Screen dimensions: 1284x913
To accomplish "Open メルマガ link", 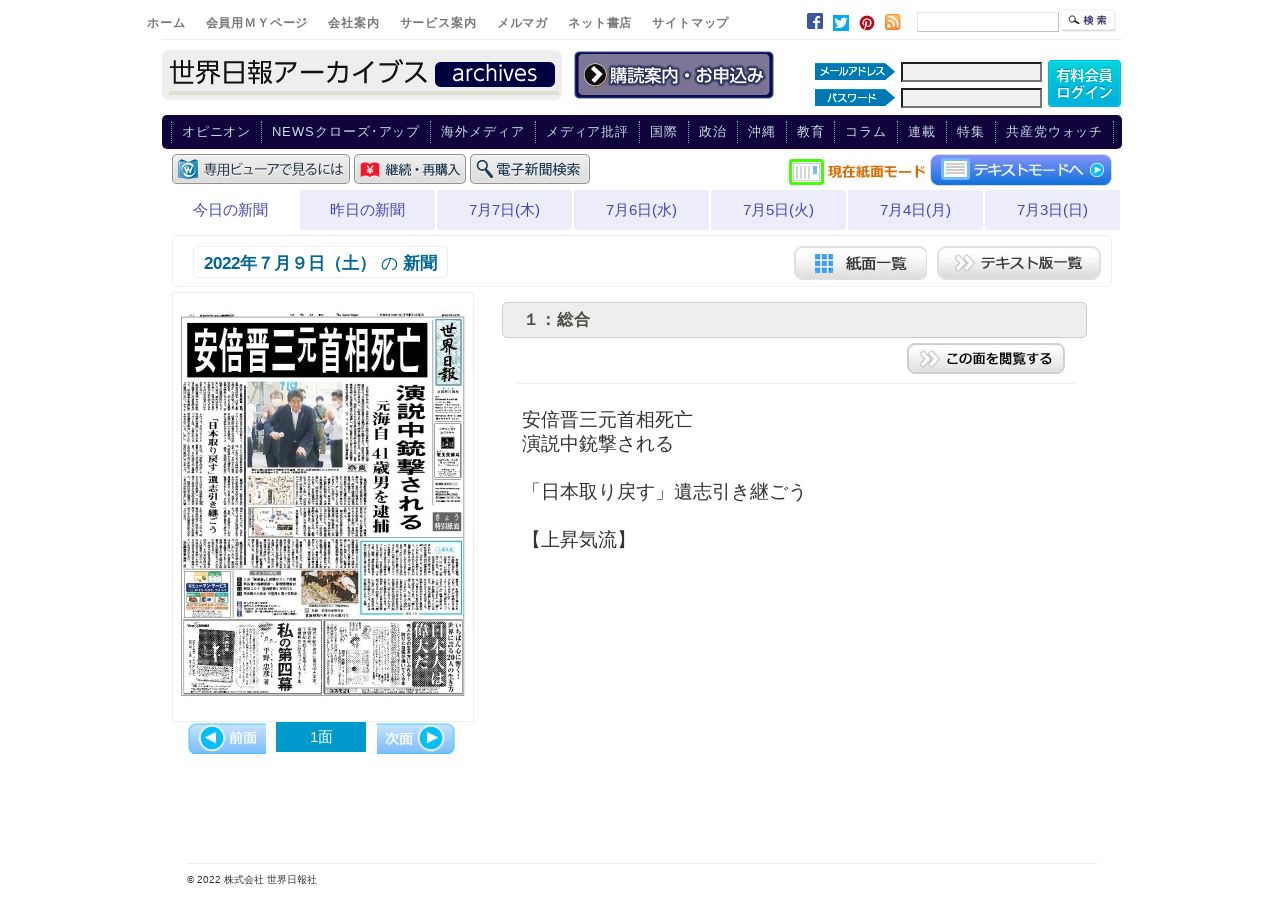I will pyautogui.click(x=522, y=23).
